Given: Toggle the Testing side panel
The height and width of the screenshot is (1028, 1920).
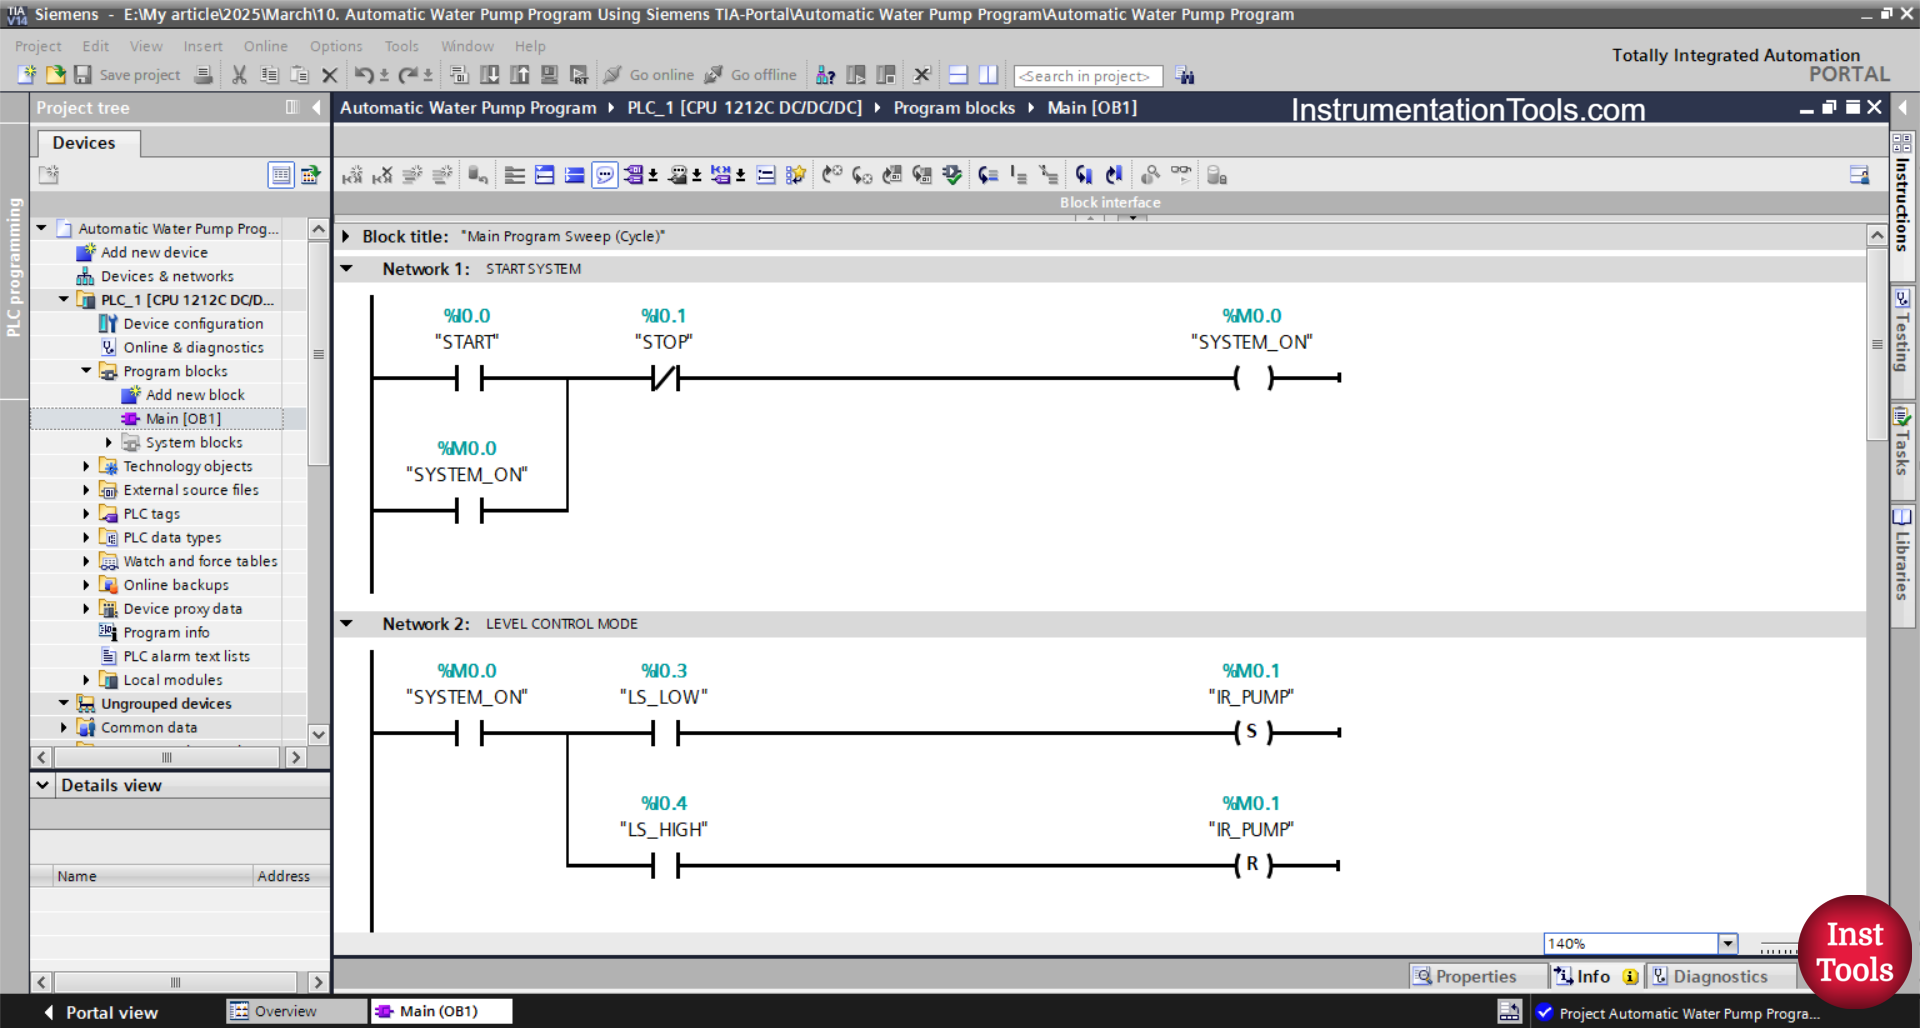Looking at the screenshot, I should (1902, 335).
